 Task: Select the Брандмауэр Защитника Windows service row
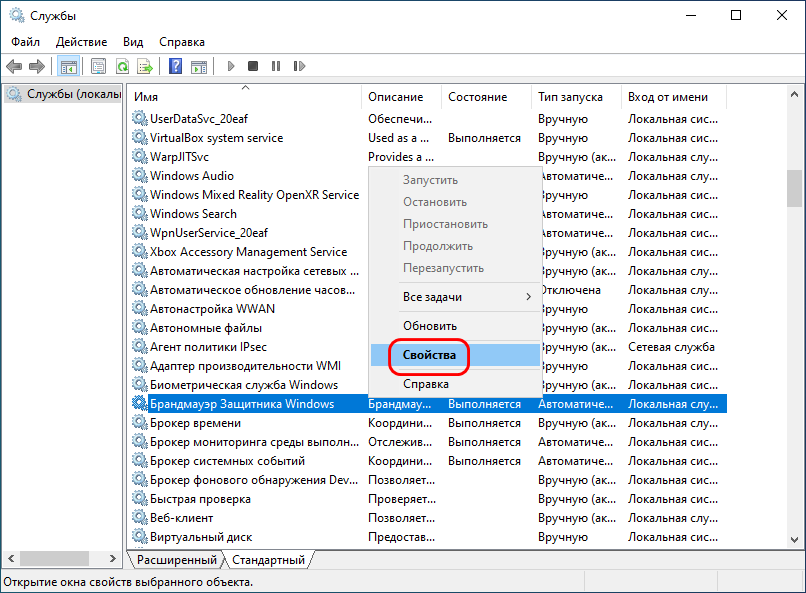click(429, 404)
